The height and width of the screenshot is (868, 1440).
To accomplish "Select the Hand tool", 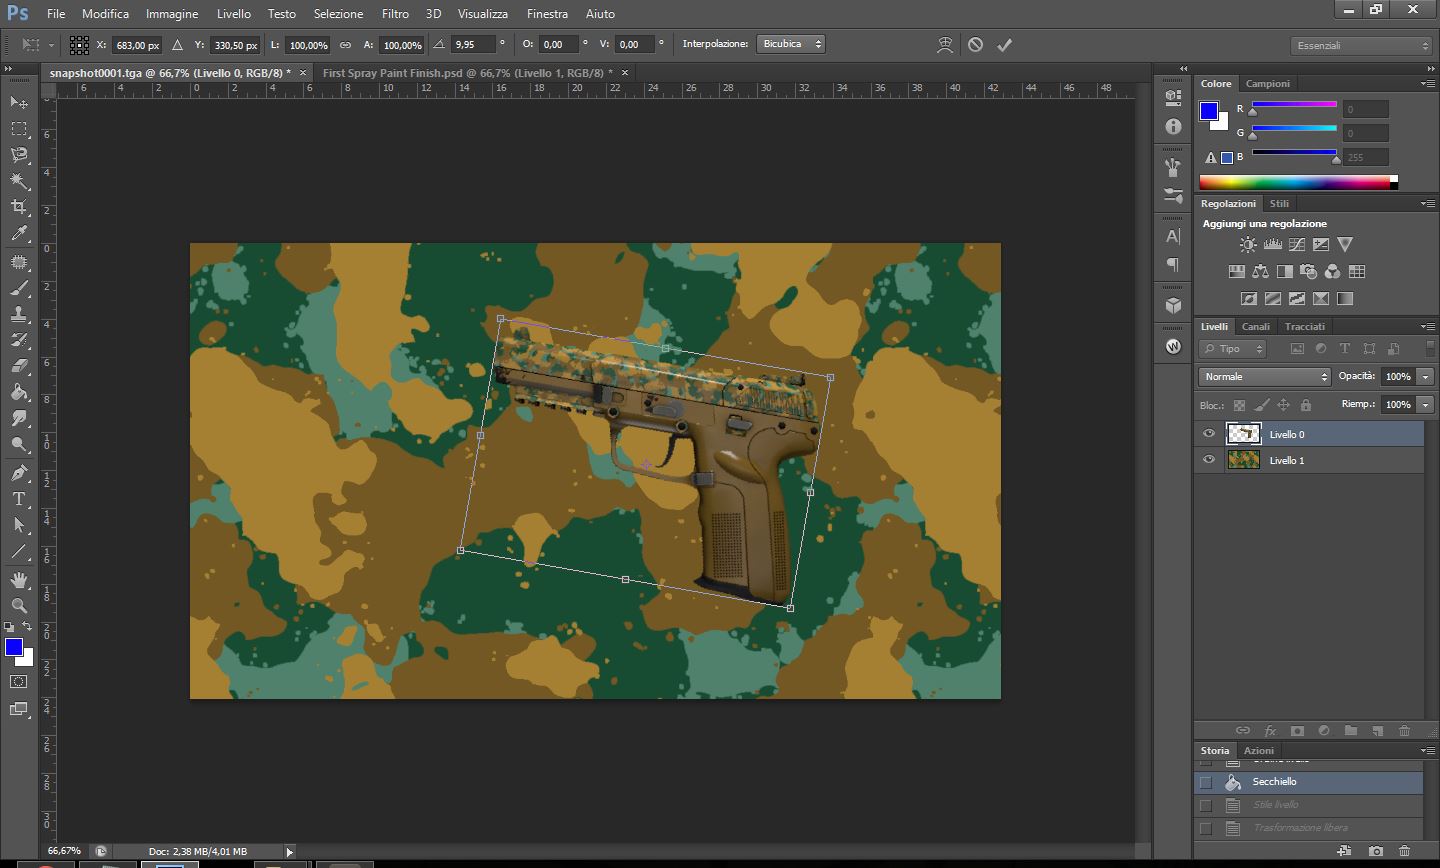I will tap(19, 580).
